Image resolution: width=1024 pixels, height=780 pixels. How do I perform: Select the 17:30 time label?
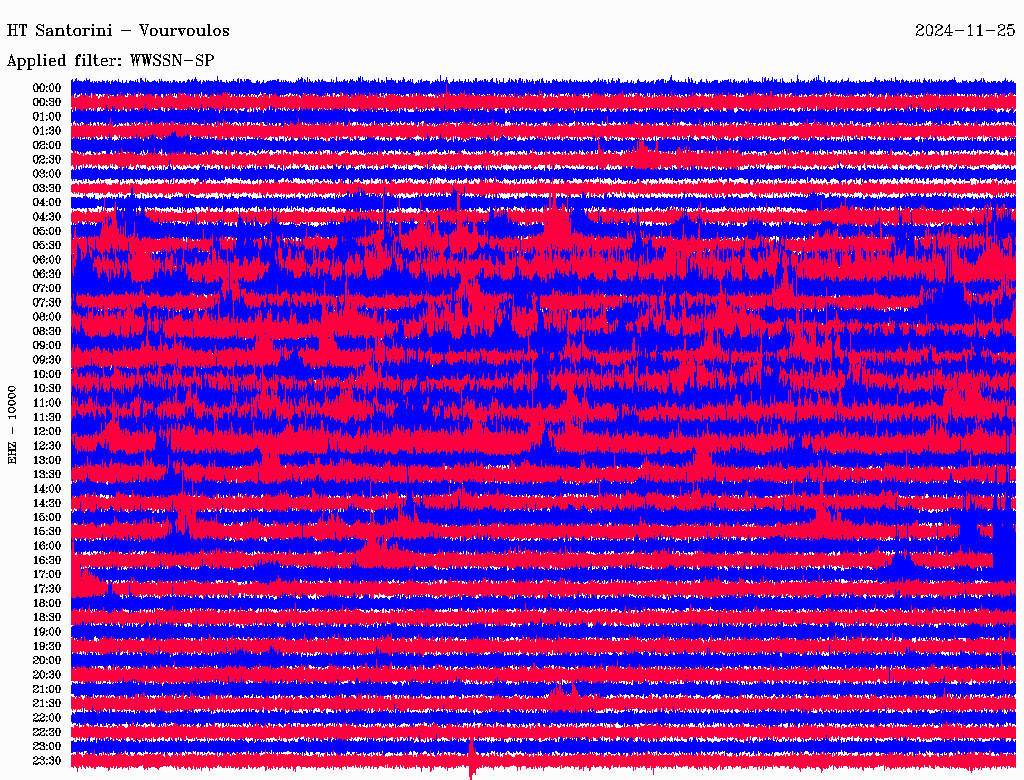coord(47,589)
